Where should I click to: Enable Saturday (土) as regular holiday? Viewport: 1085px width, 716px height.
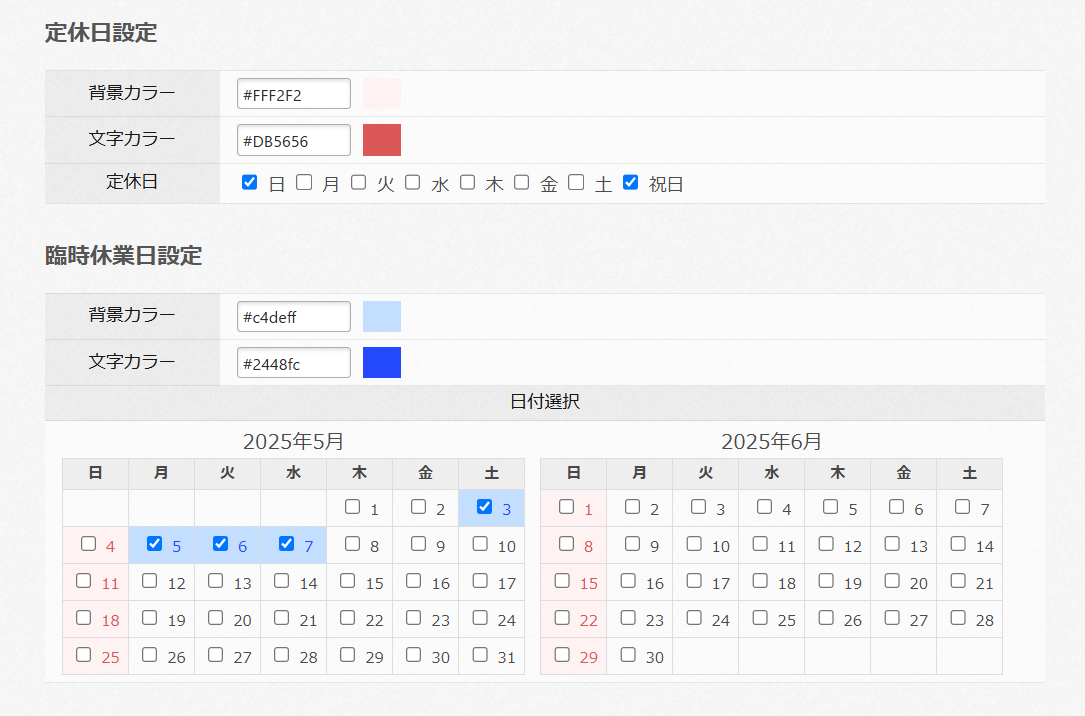click(576, 183)
